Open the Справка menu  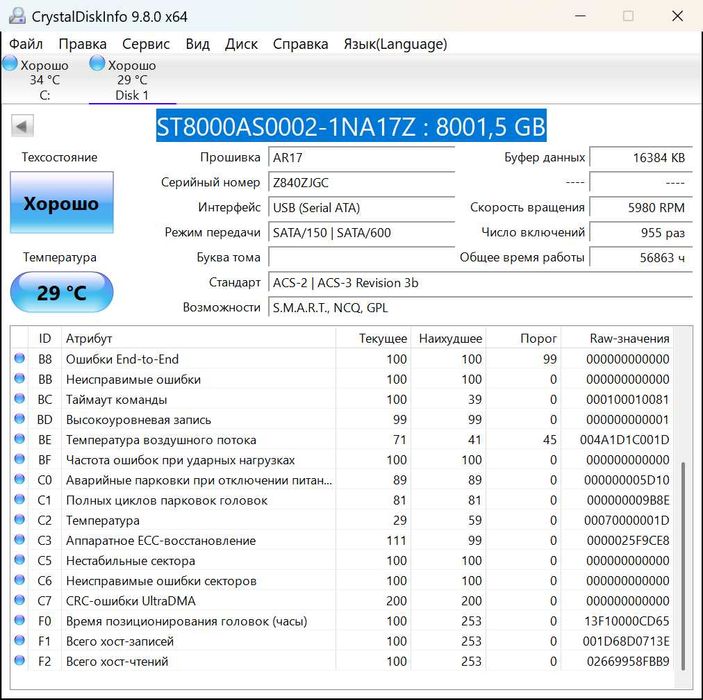(x=300, y=44)
